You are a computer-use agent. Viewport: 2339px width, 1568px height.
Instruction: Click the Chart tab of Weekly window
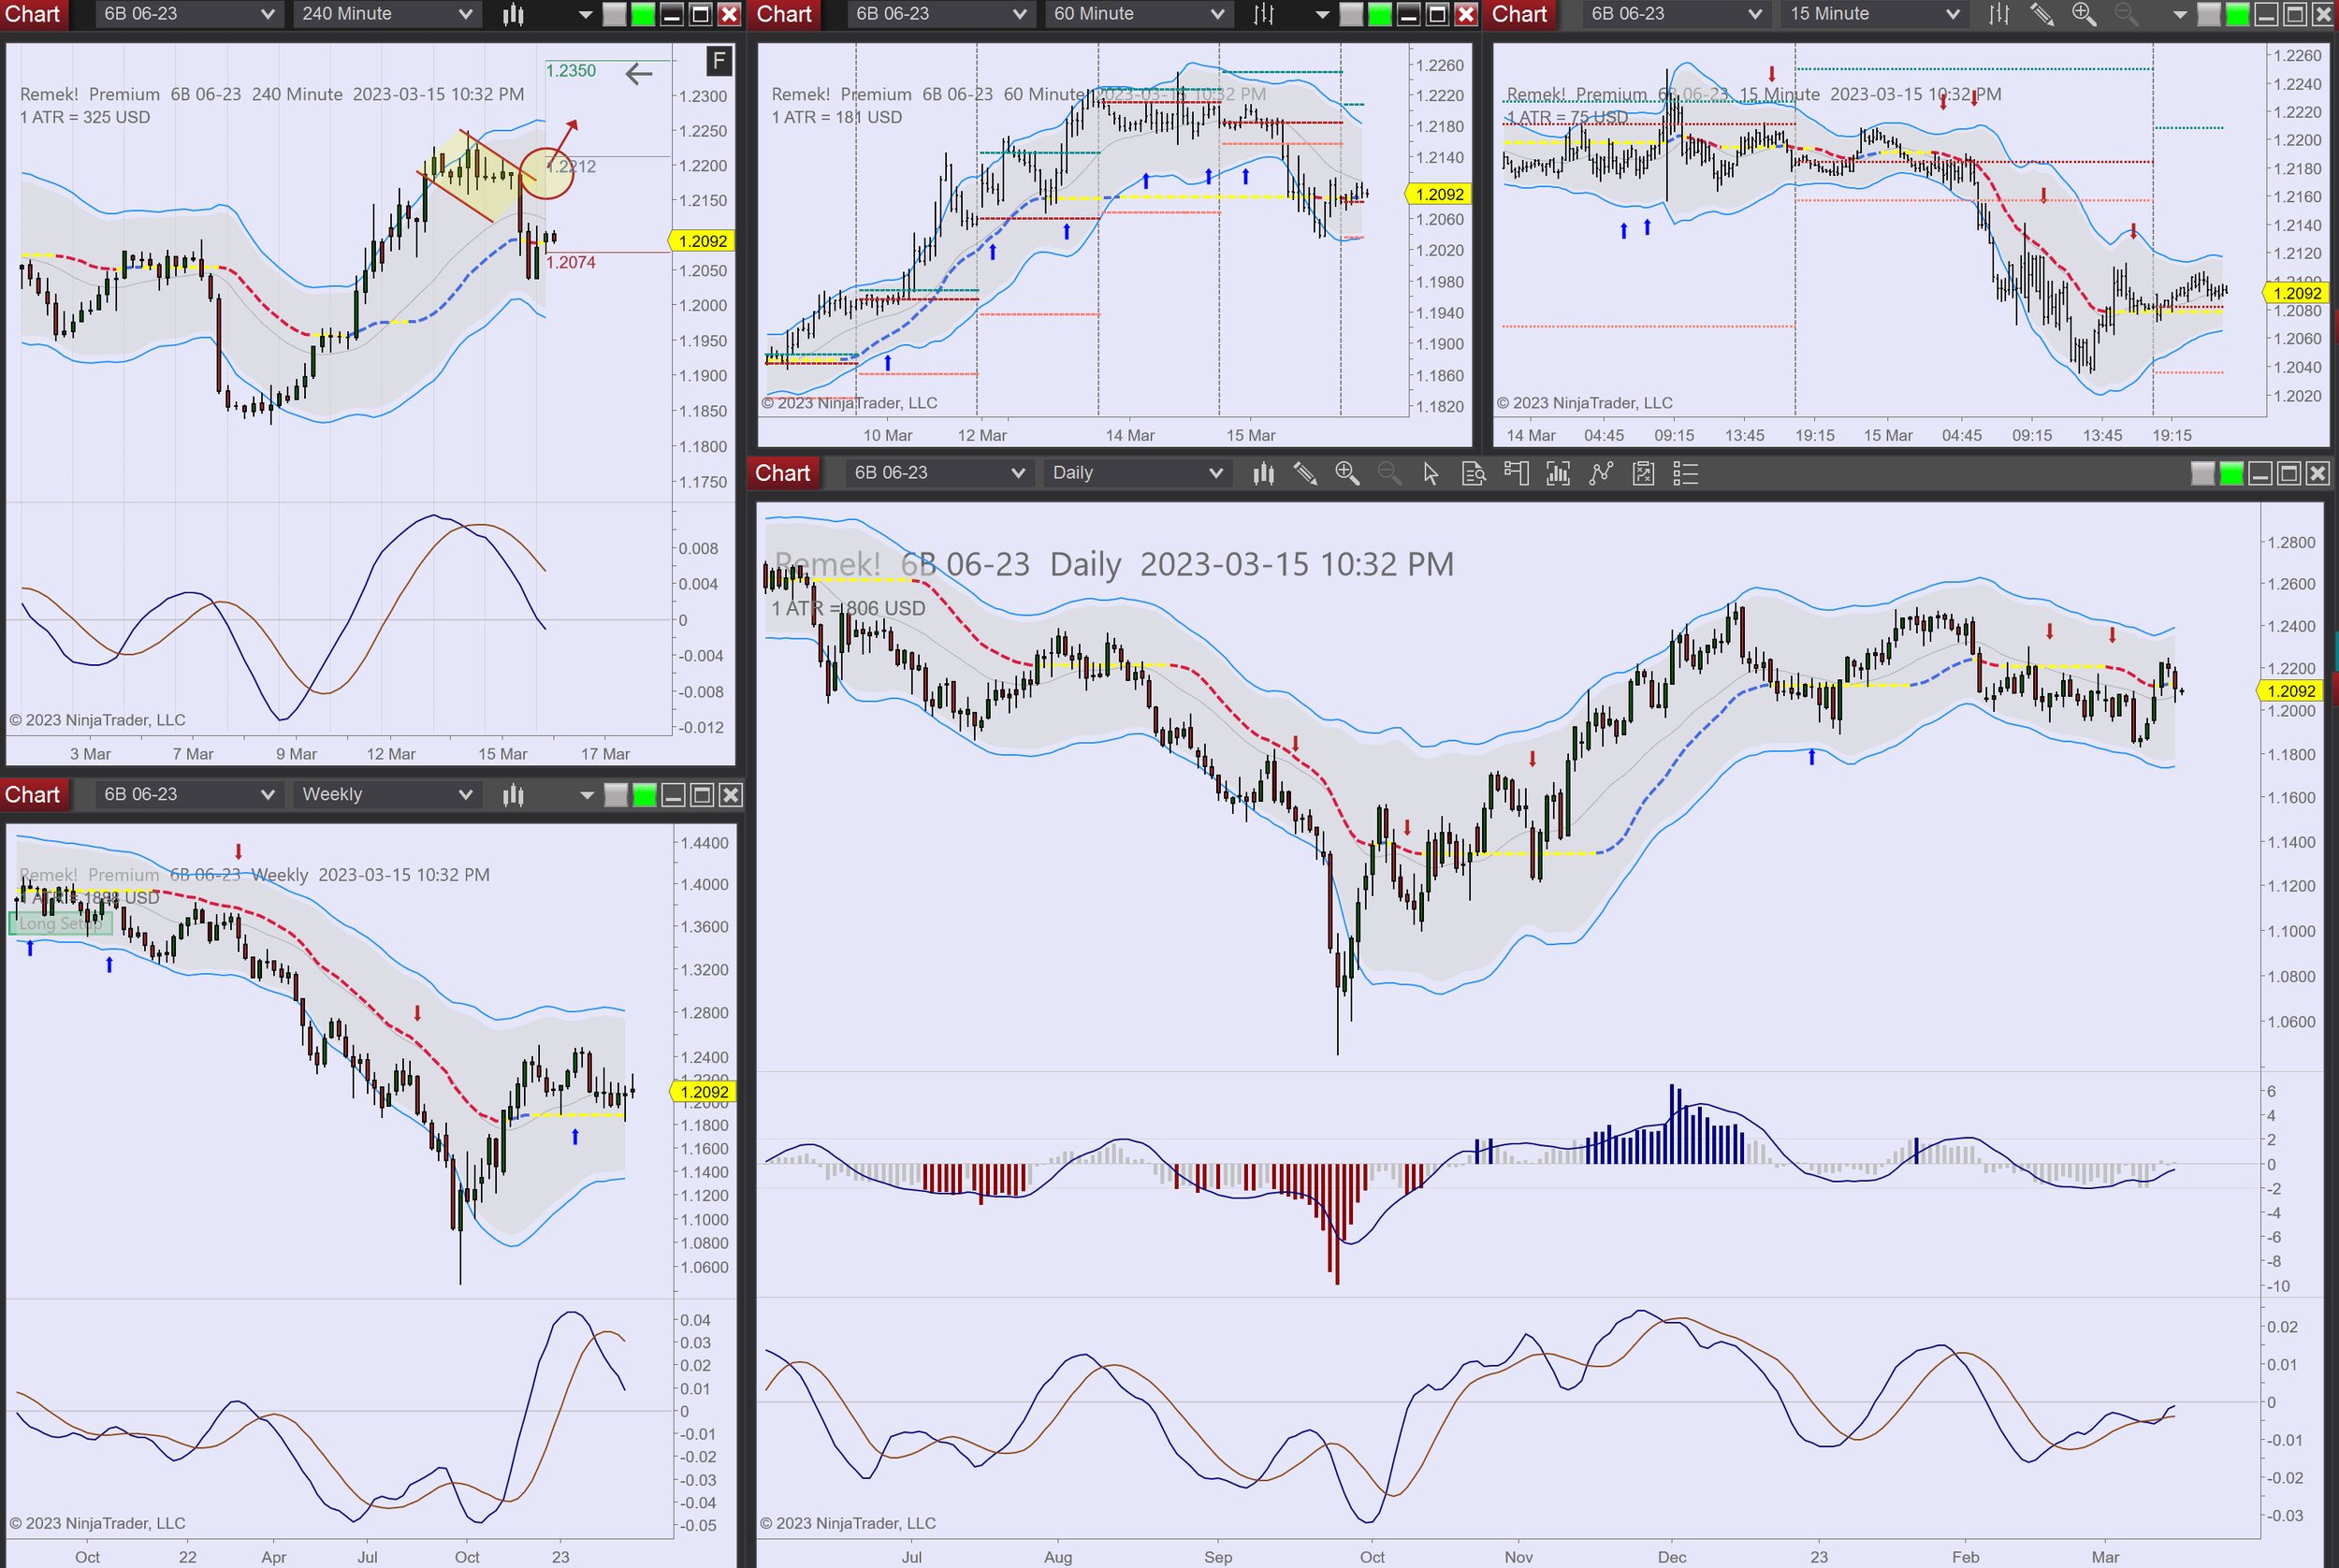pyautogui.click(x=33, y=795)
